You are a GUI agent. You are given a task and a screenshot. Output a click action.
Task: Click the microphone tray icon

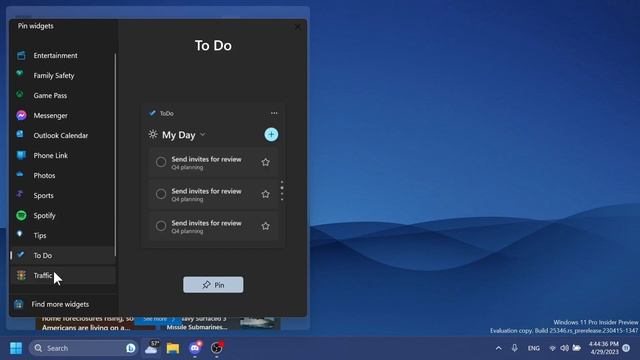(x=515, y=348)
